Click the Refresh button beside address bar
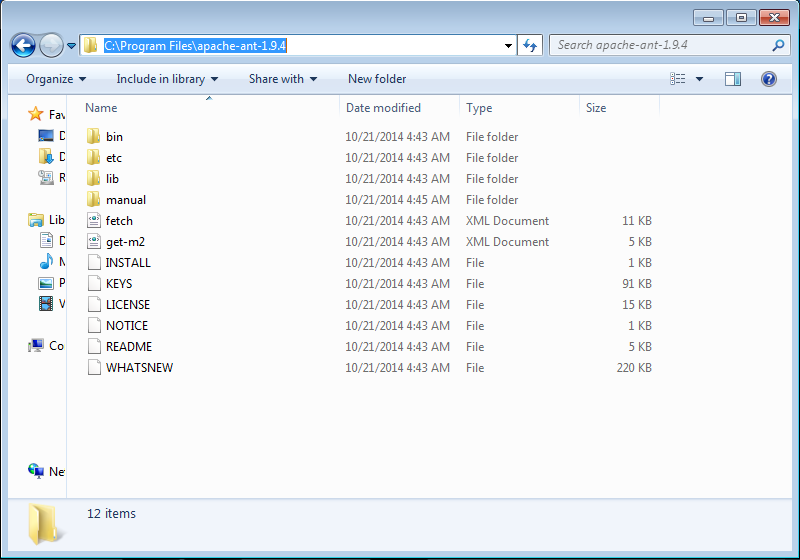 pyautogui.click(x=530, y=45)
